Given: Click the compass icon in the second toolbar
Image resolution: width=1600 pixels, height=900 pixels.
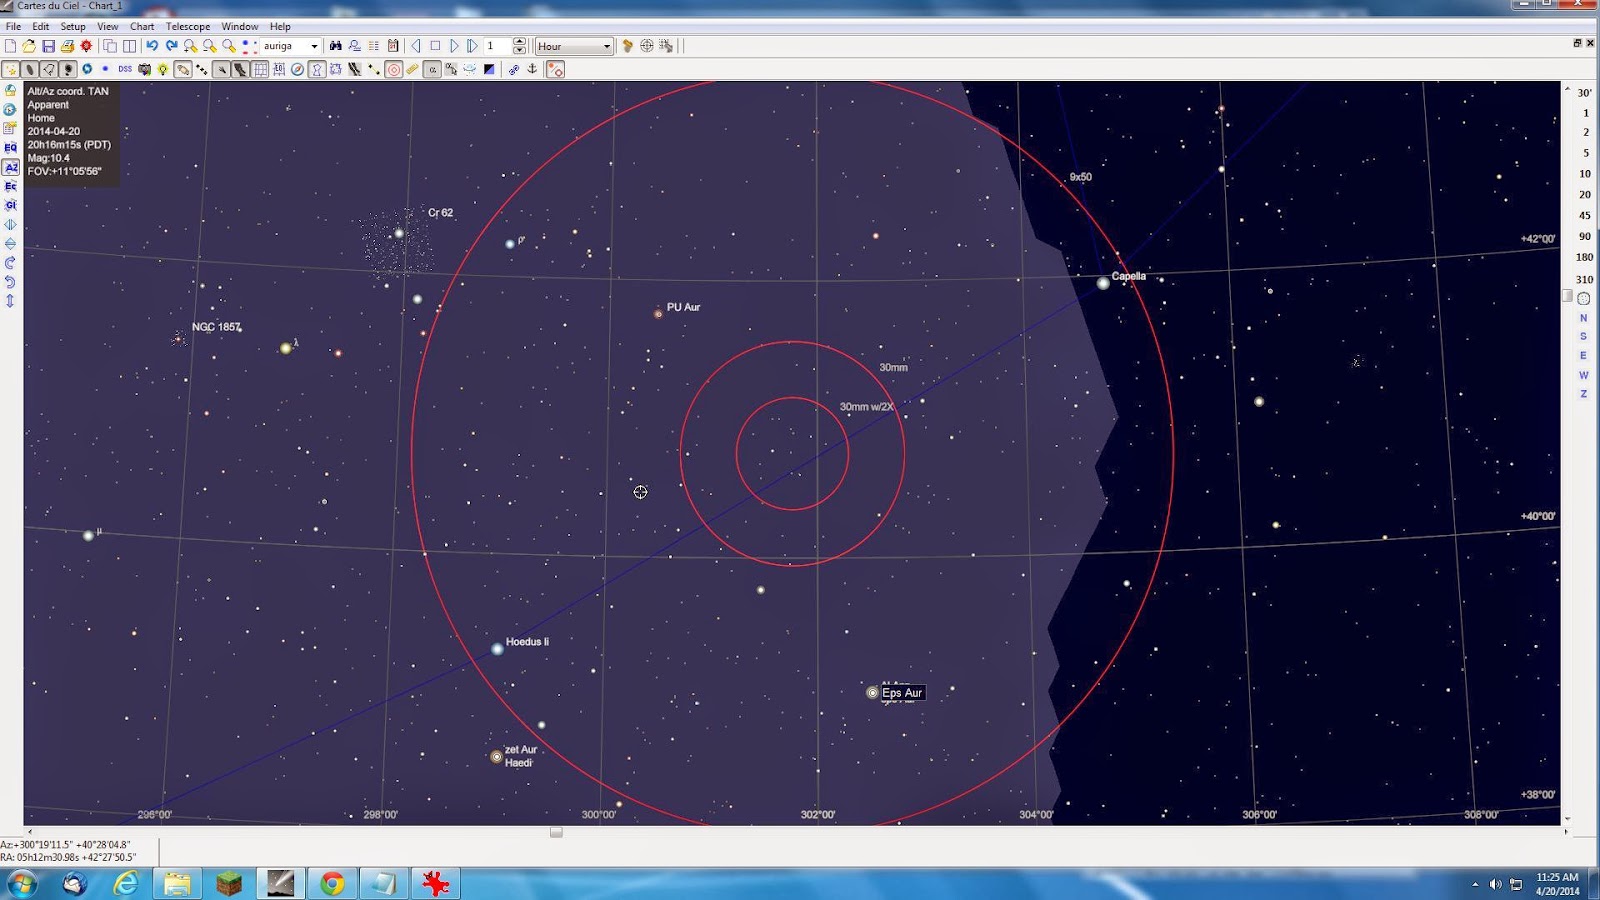Looking at the screenshot, I should pos(297,70).
